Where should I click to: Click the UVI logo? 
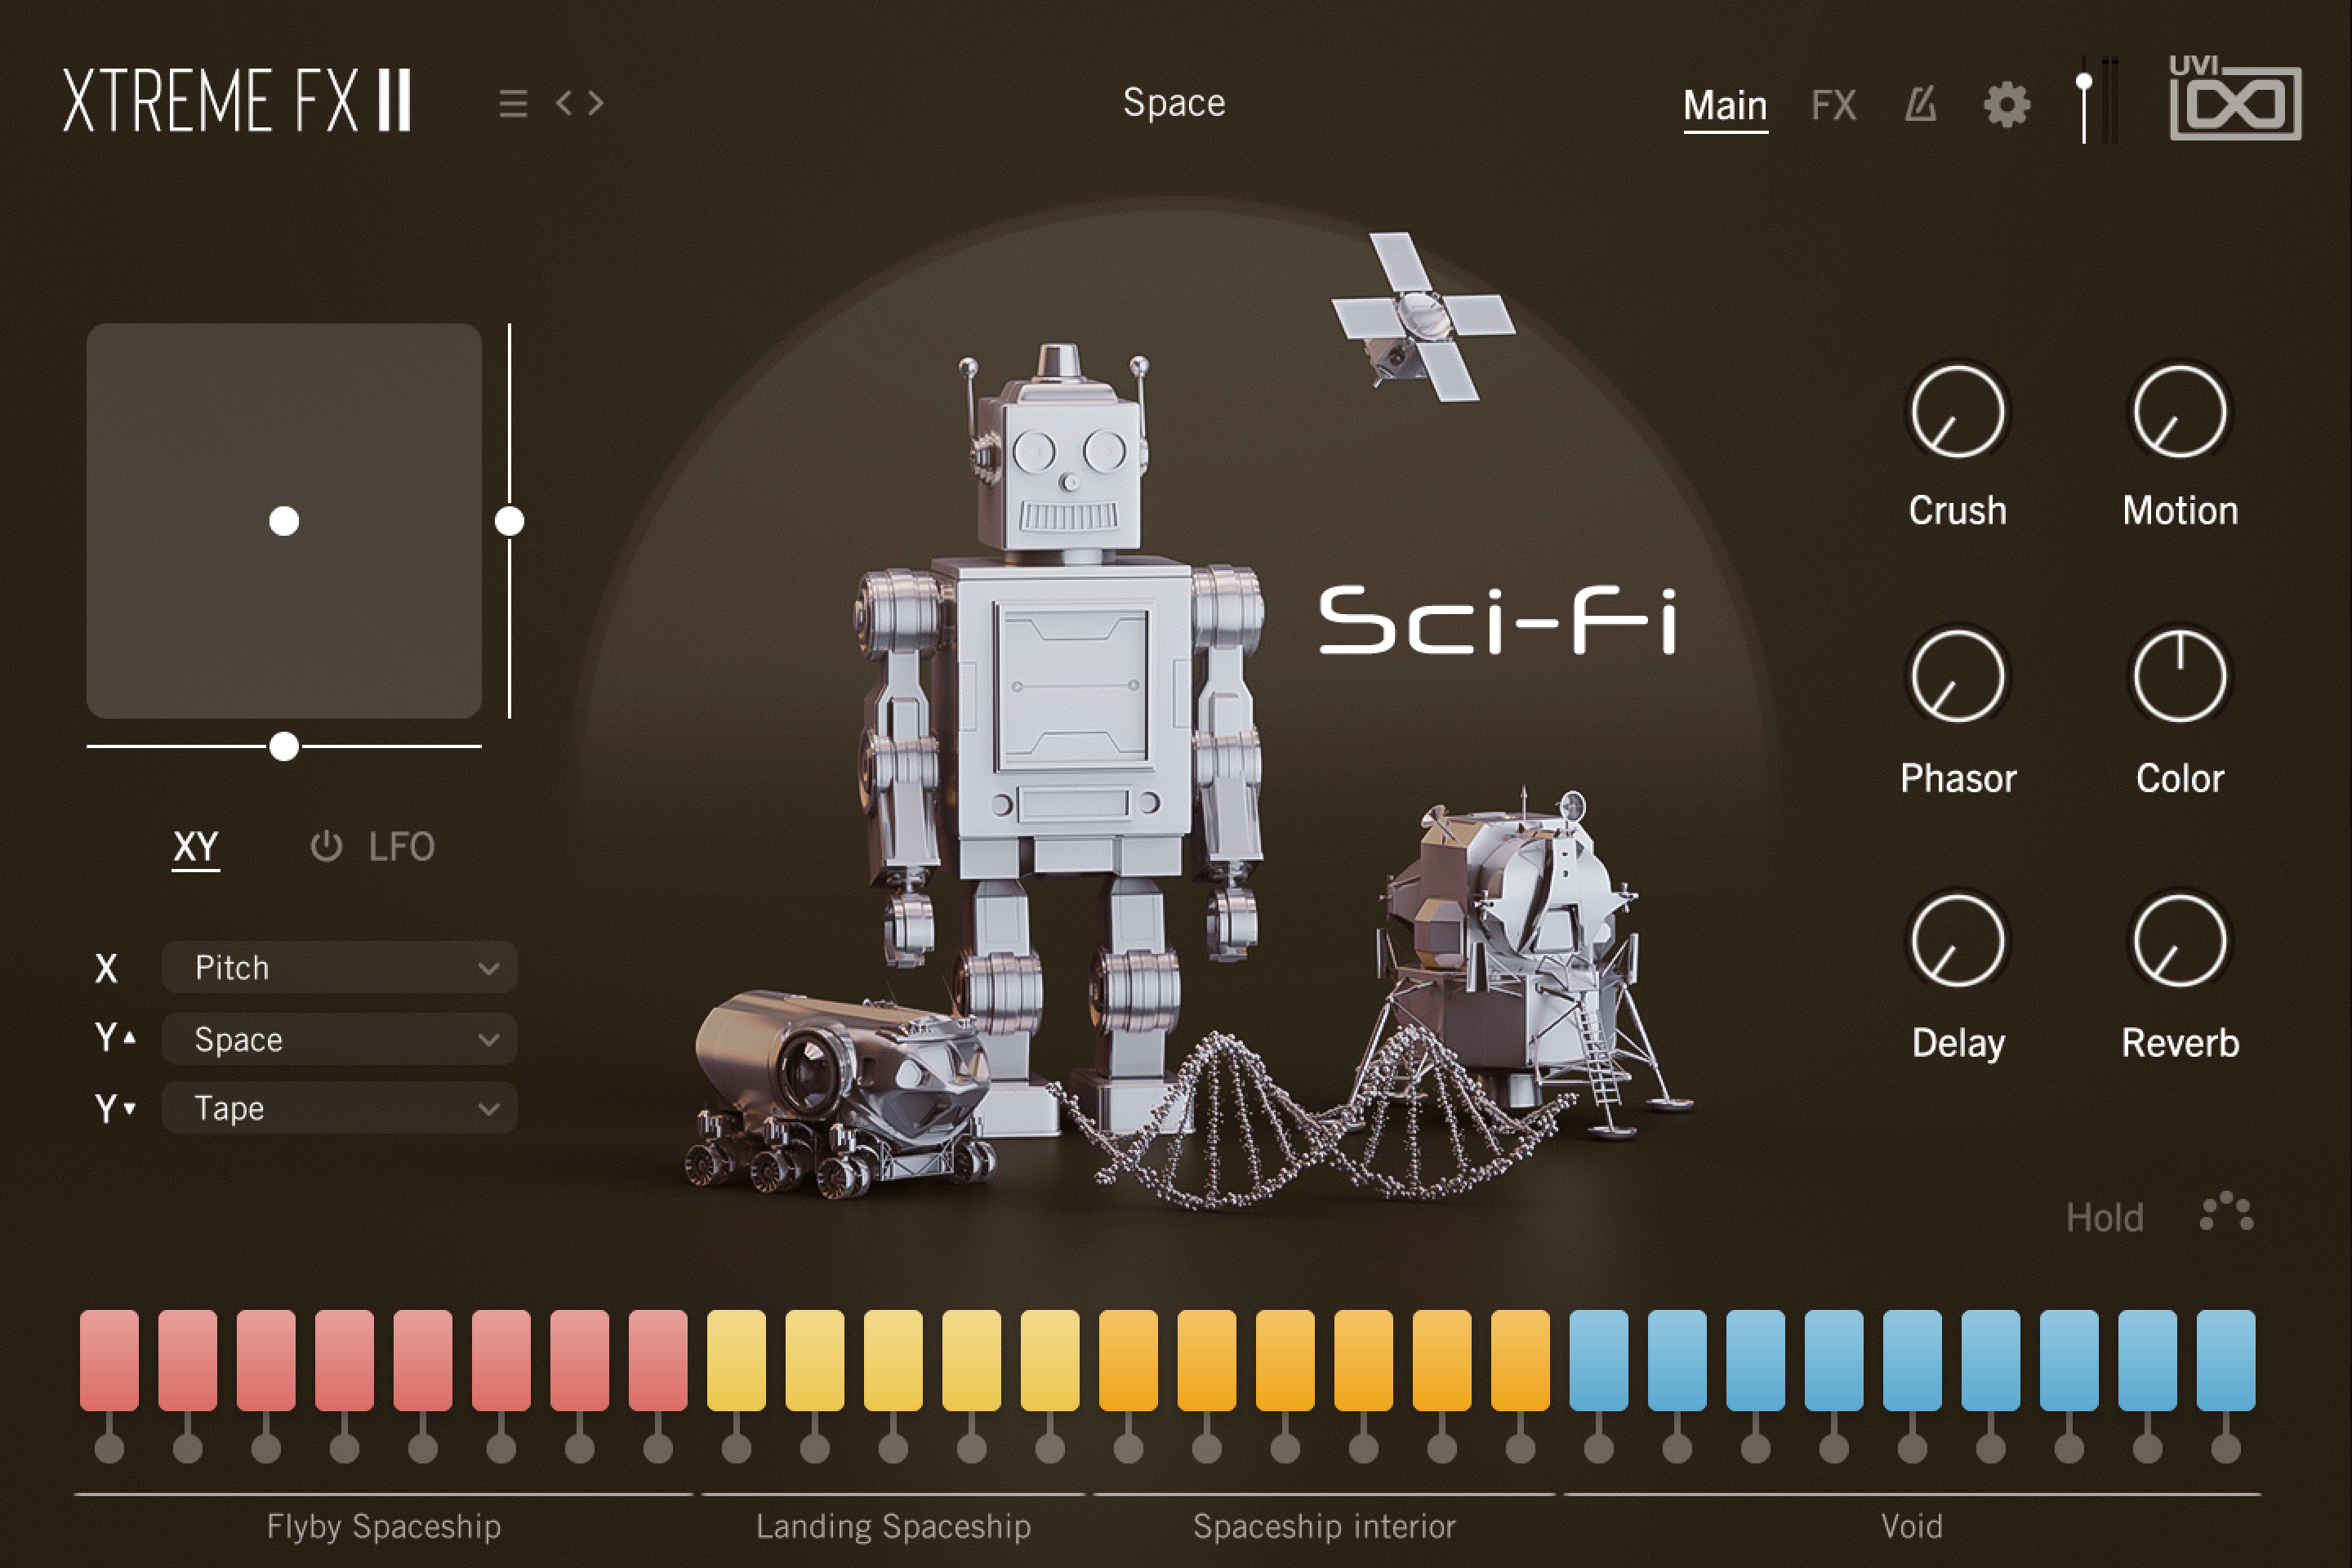(x=2235, y=97)
